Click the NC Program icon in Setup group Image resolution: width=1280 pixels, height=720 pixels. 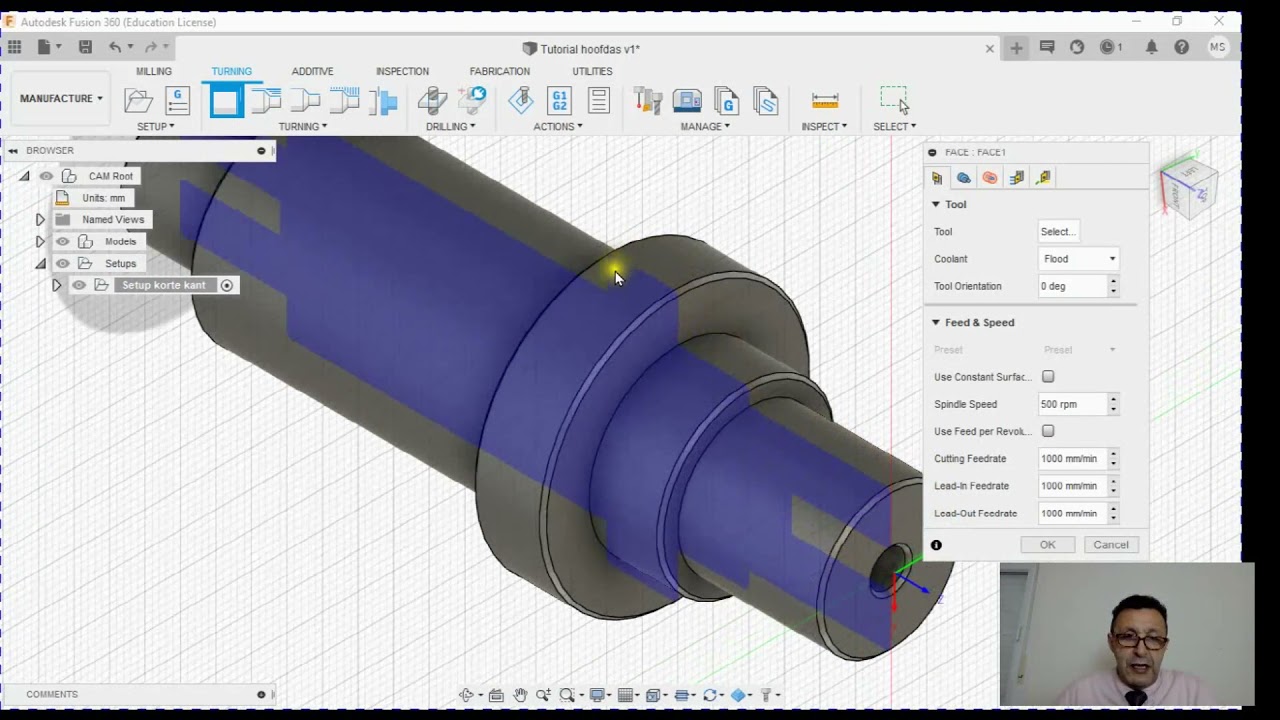(x=177, y=101)
